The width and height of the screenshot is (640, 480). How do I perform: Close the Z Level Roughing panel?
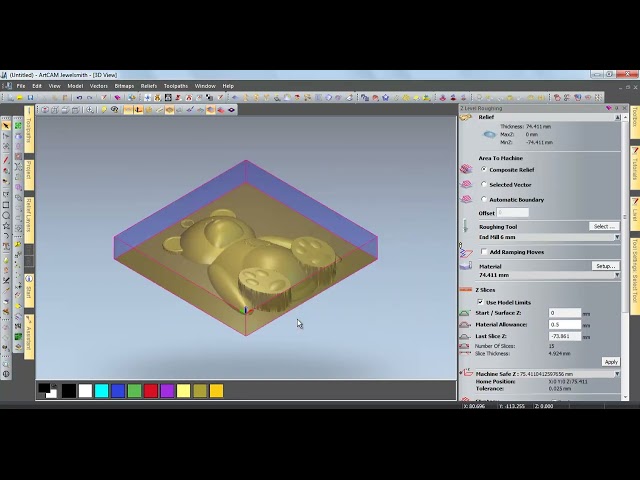click(x=624, y=108)
